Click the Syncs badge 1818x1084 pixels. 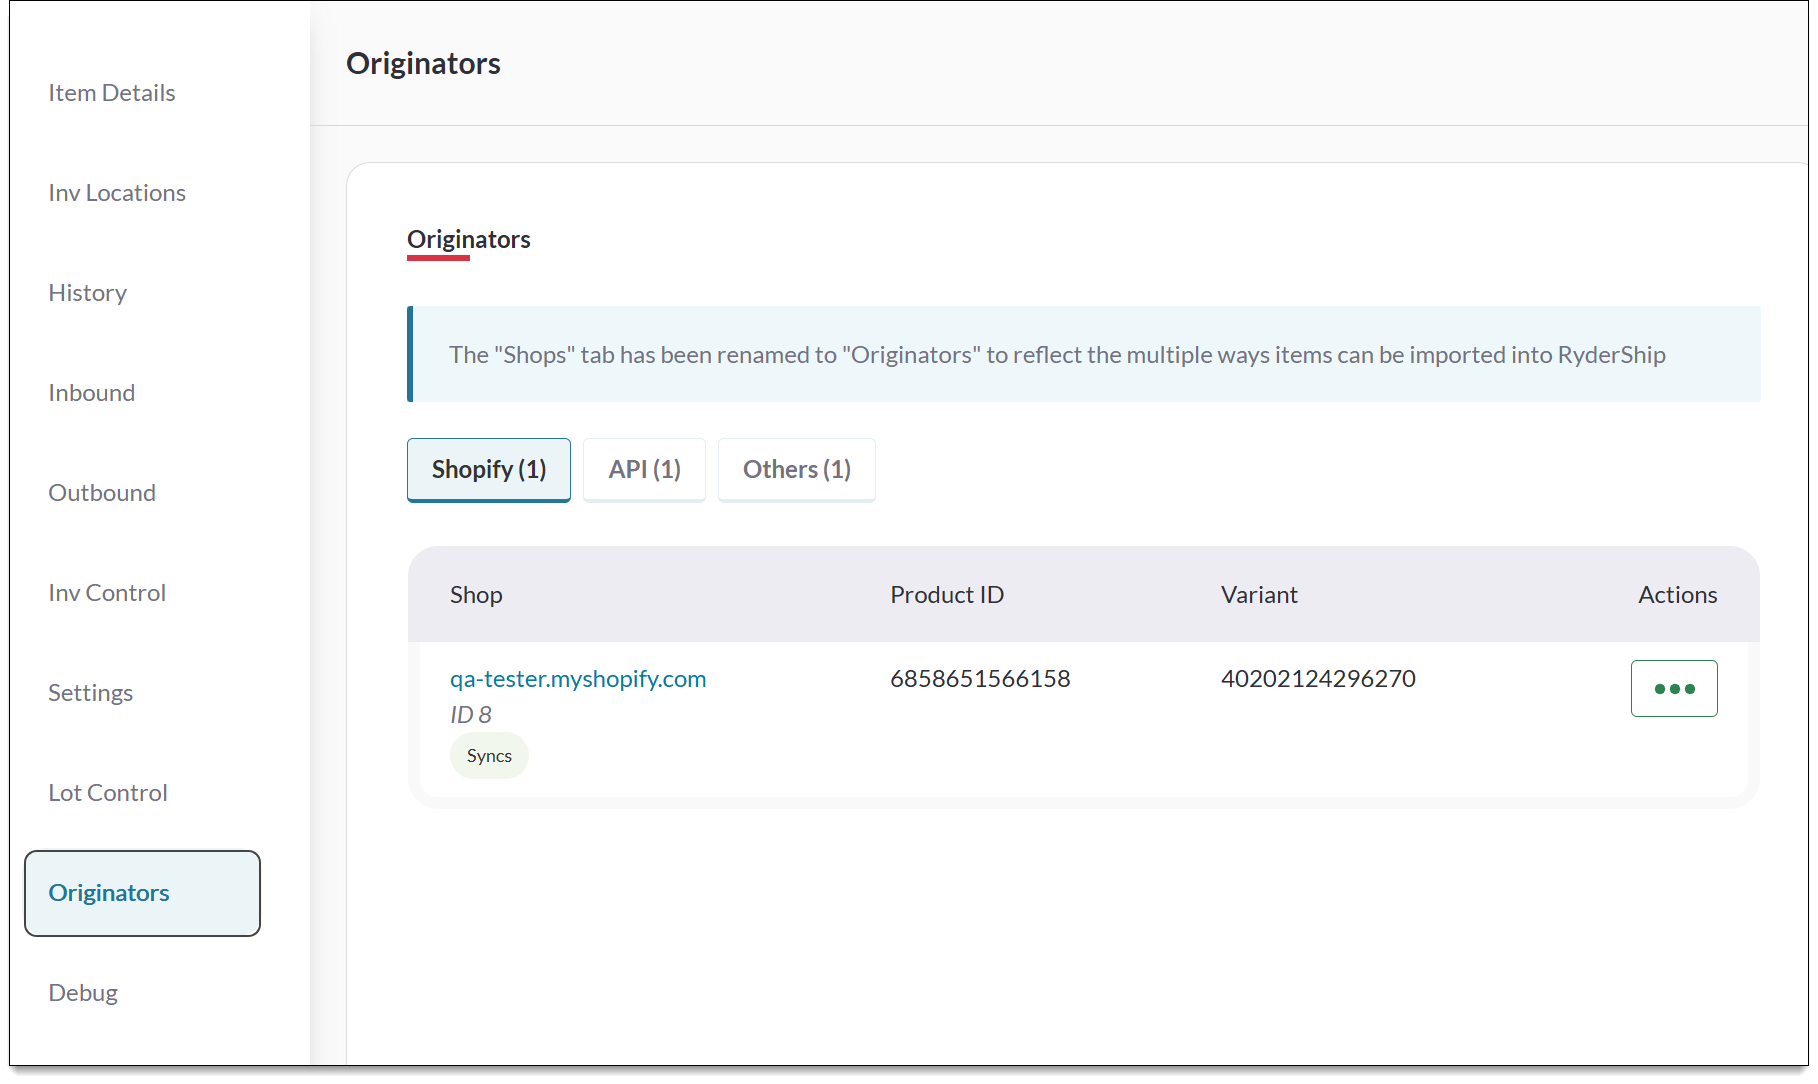[489, 755]
